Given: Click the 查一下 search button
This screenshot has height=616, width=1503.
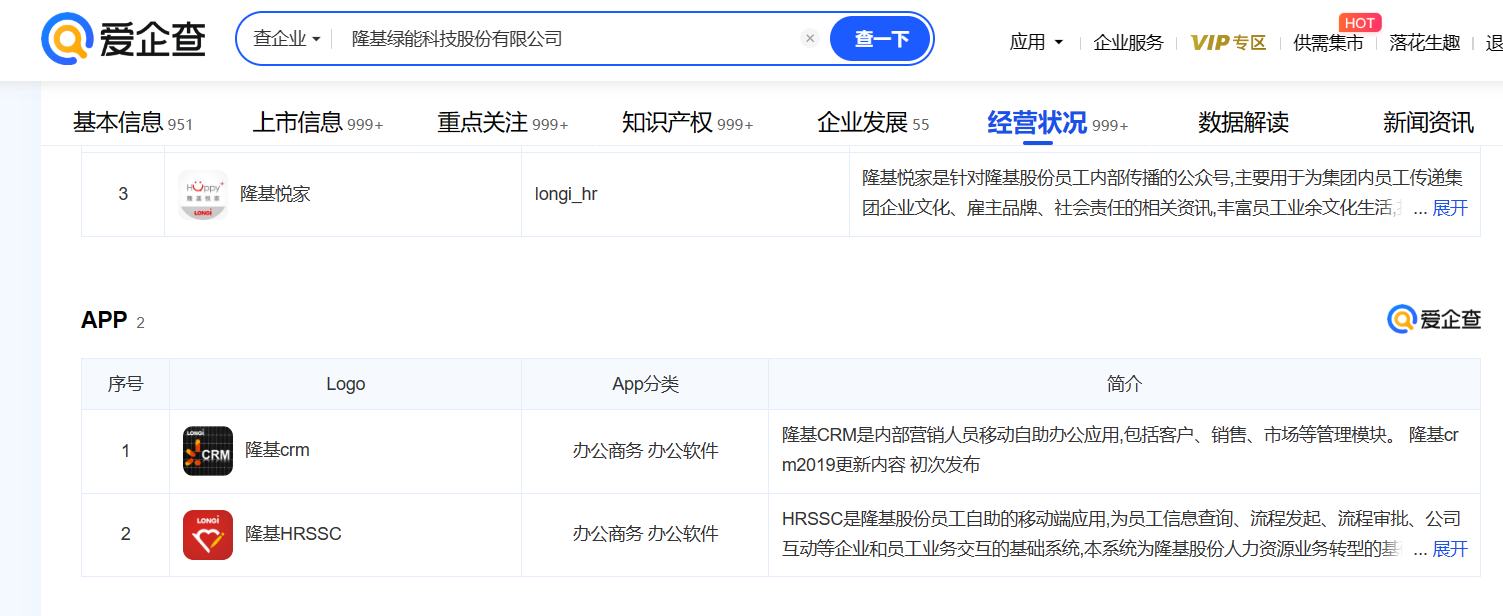Looking at the screenshot, I should point(881,39).
